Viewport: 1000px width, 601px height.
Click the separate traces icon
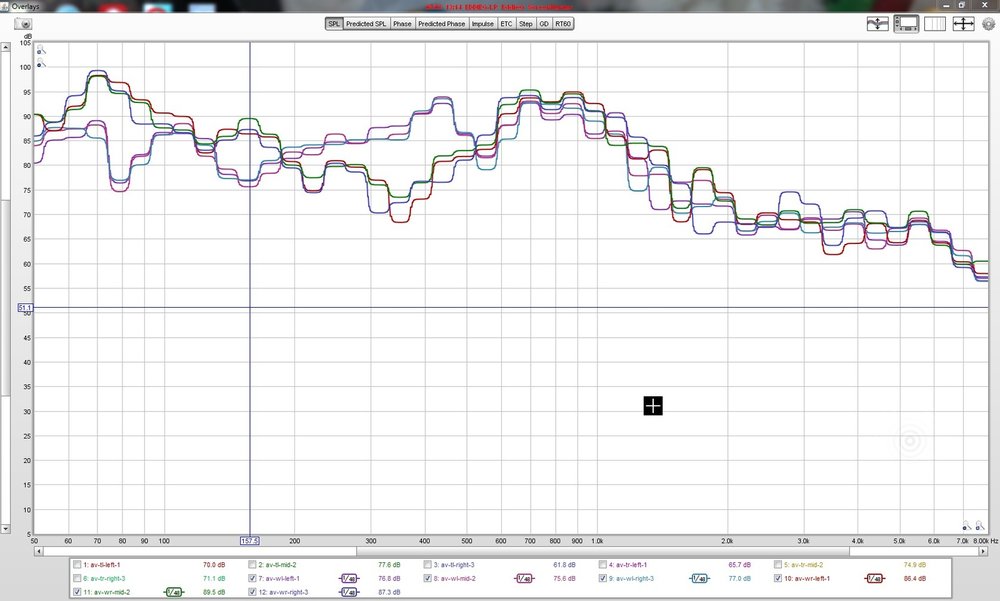(878, 24)
